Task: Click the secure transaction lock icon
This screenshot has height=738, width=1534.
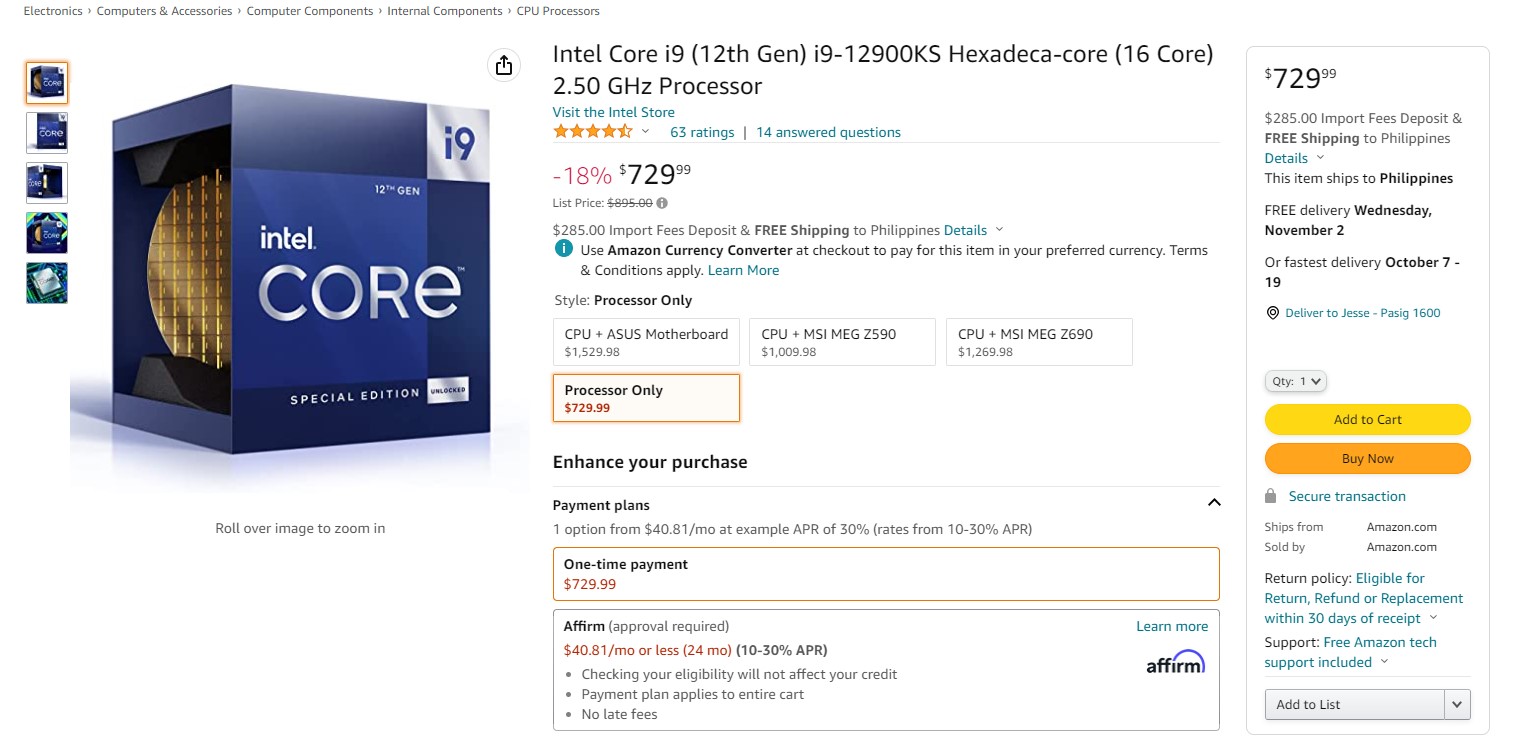Action: [x=1271, y=496]
